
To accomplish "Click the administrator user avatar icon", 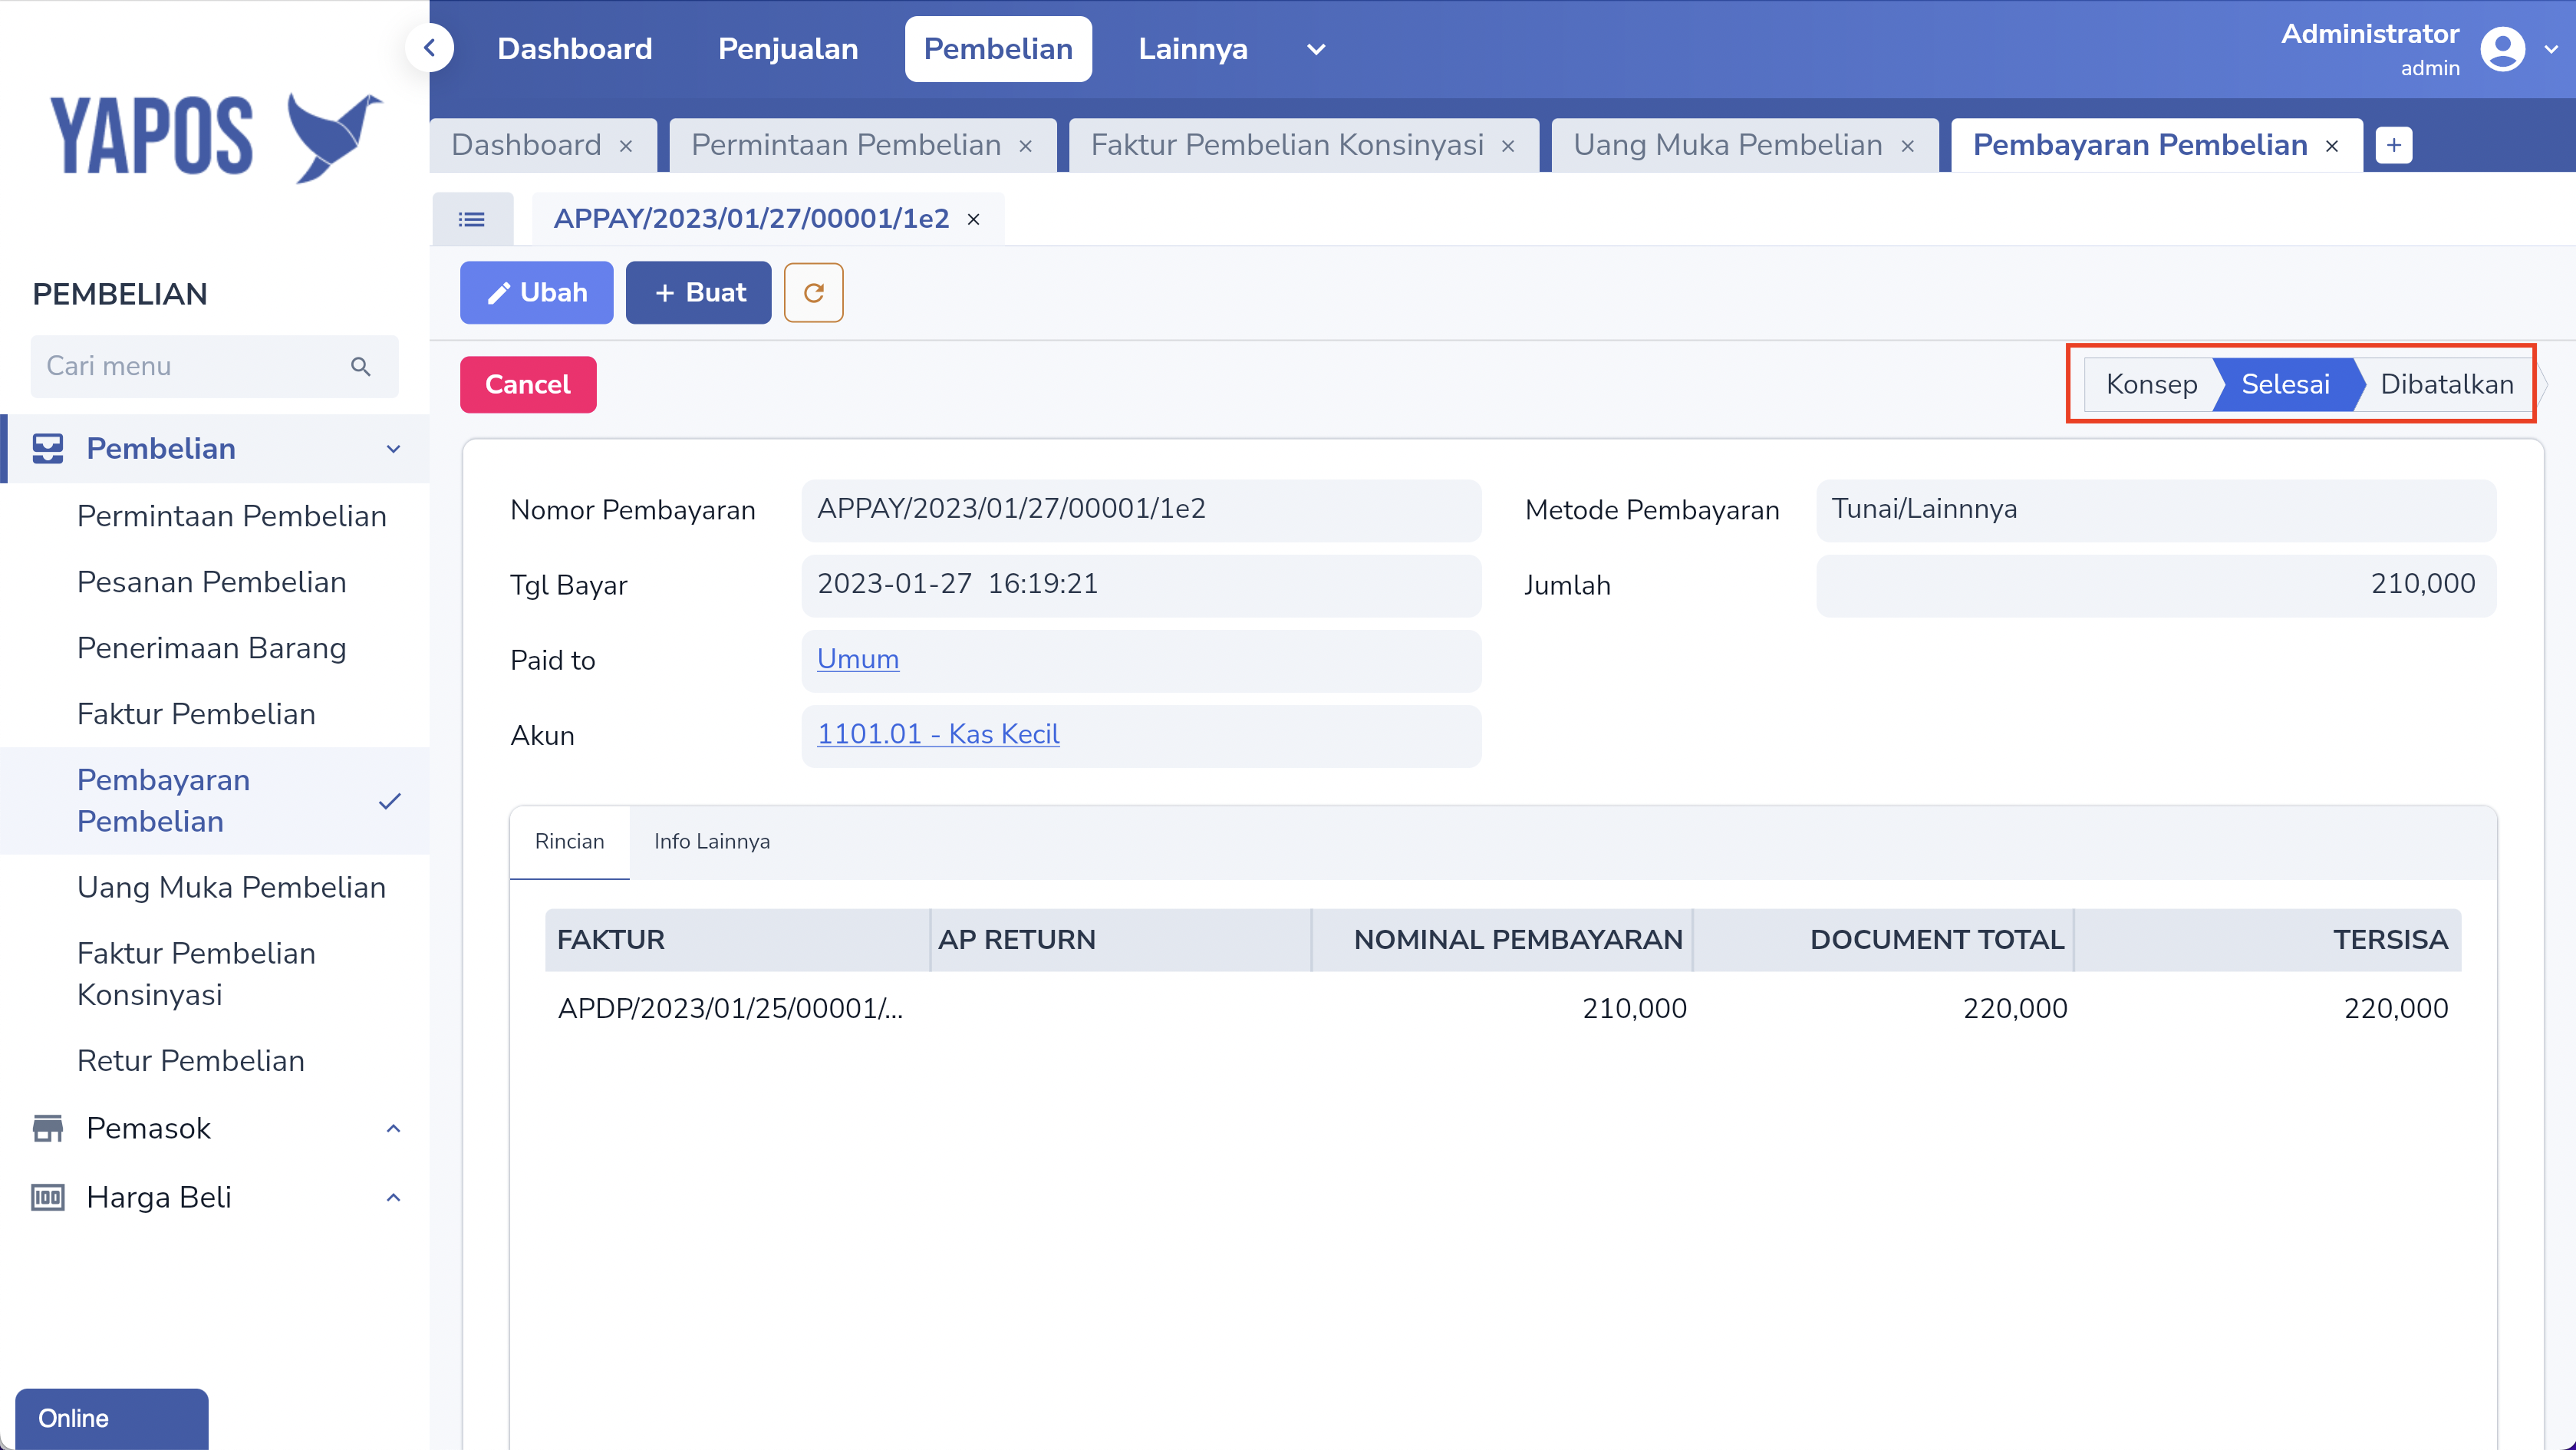I will tap(2502, 48).
